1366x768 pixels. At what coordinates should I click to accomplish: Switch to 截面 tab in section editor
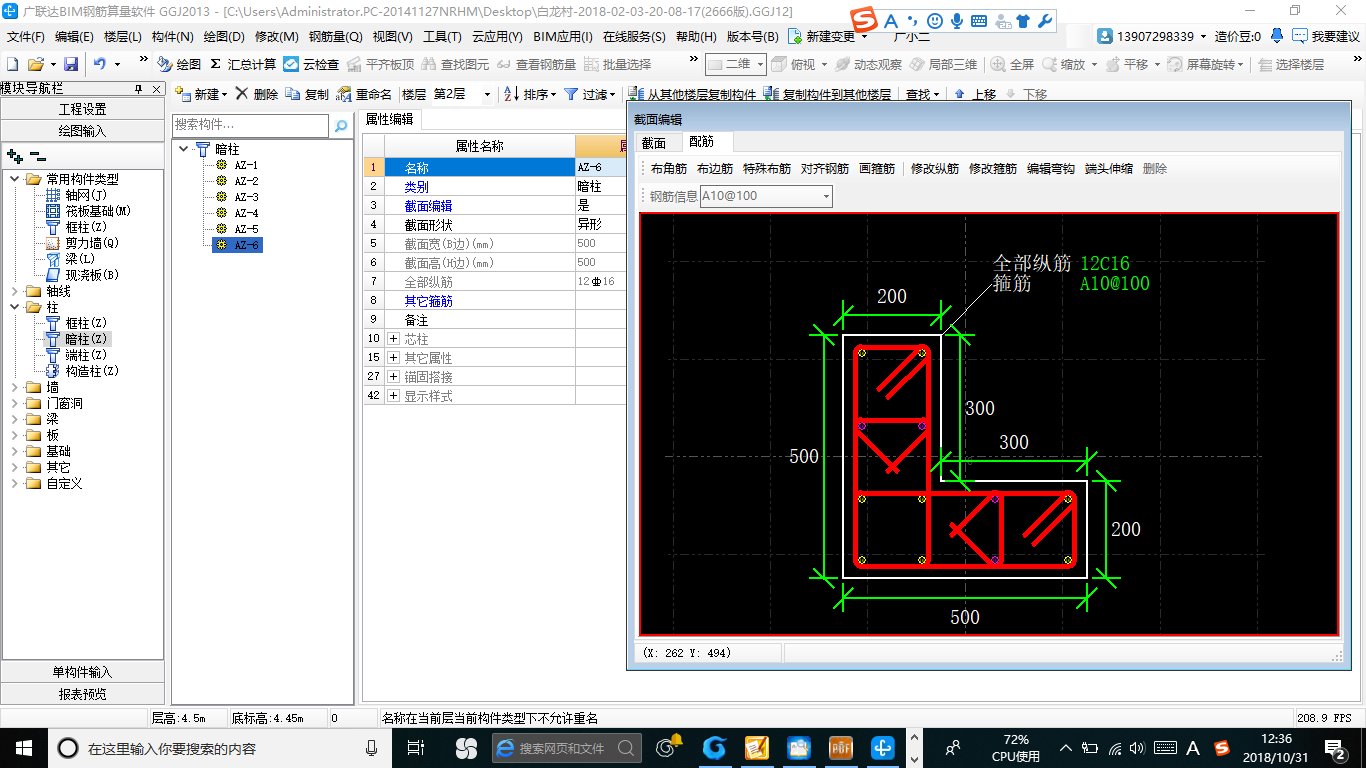[654, 143]
